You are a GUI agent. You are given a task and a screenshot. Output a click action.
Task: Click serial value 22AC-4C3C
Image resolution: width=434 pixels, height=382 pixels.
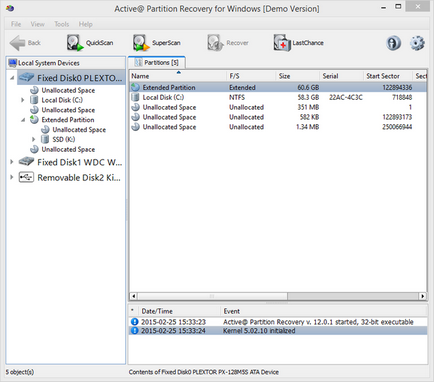click(346, 97)
